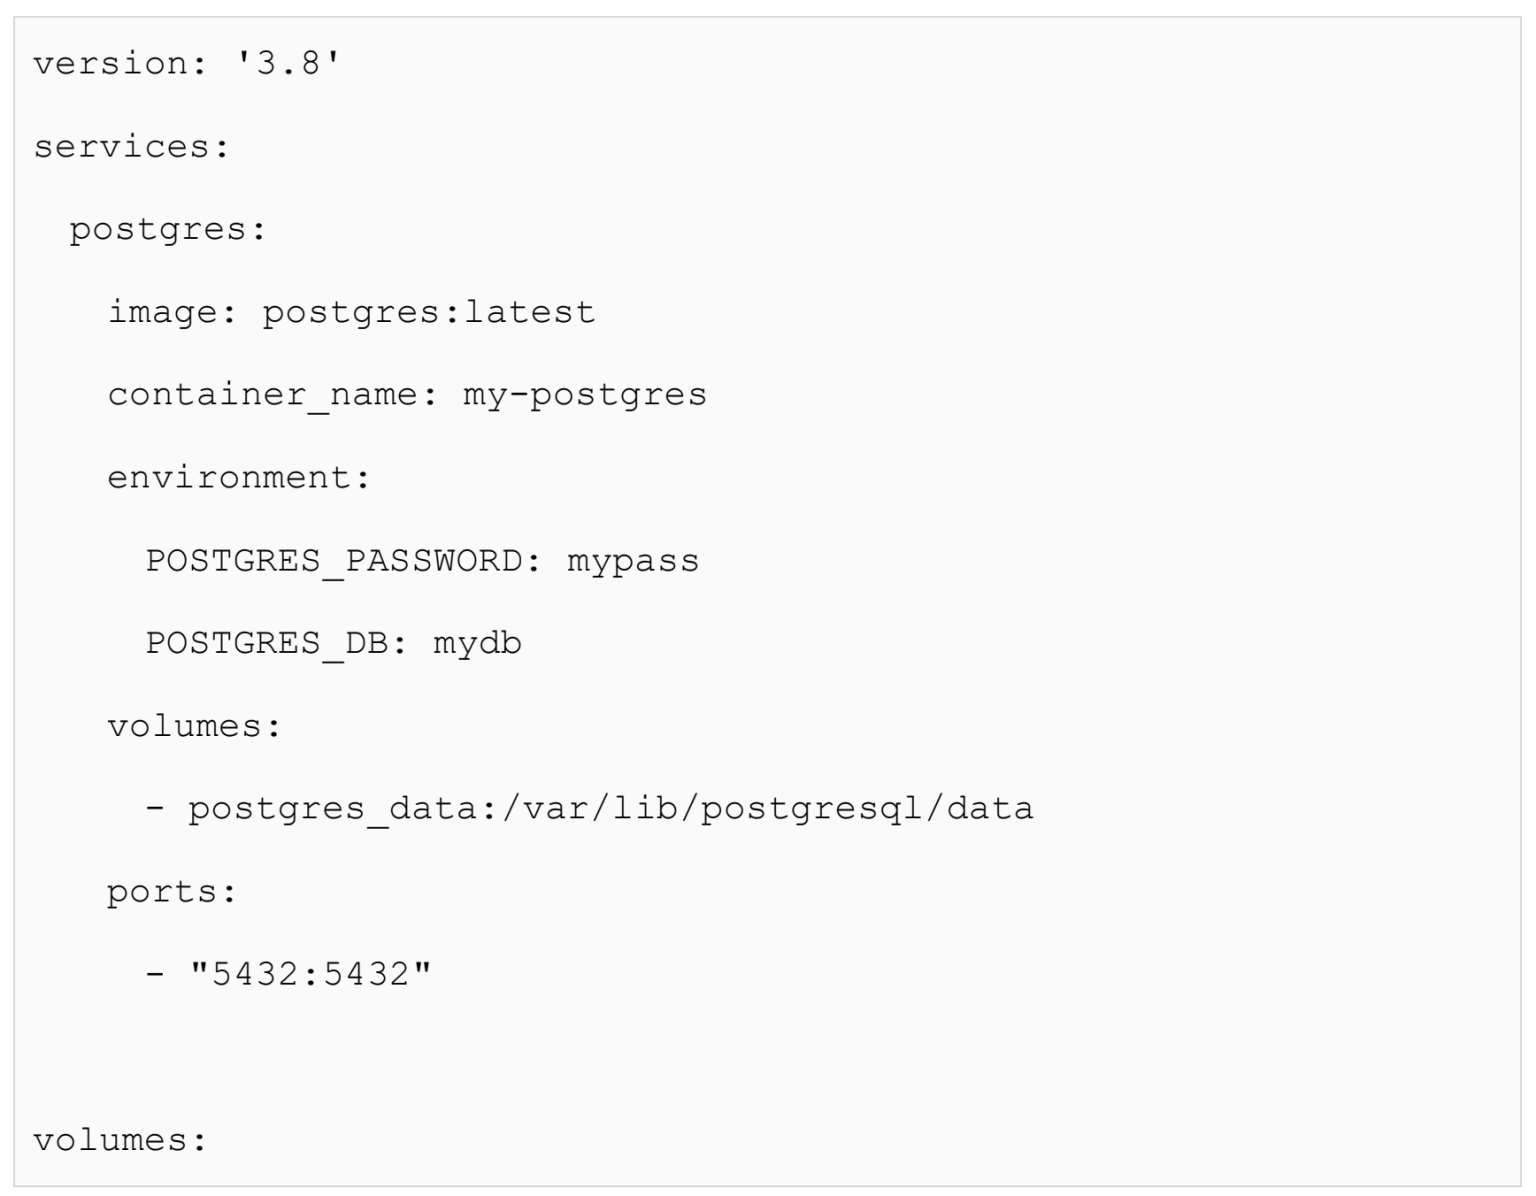Click the ports key

pyautogui.click(x=162, y=891)
